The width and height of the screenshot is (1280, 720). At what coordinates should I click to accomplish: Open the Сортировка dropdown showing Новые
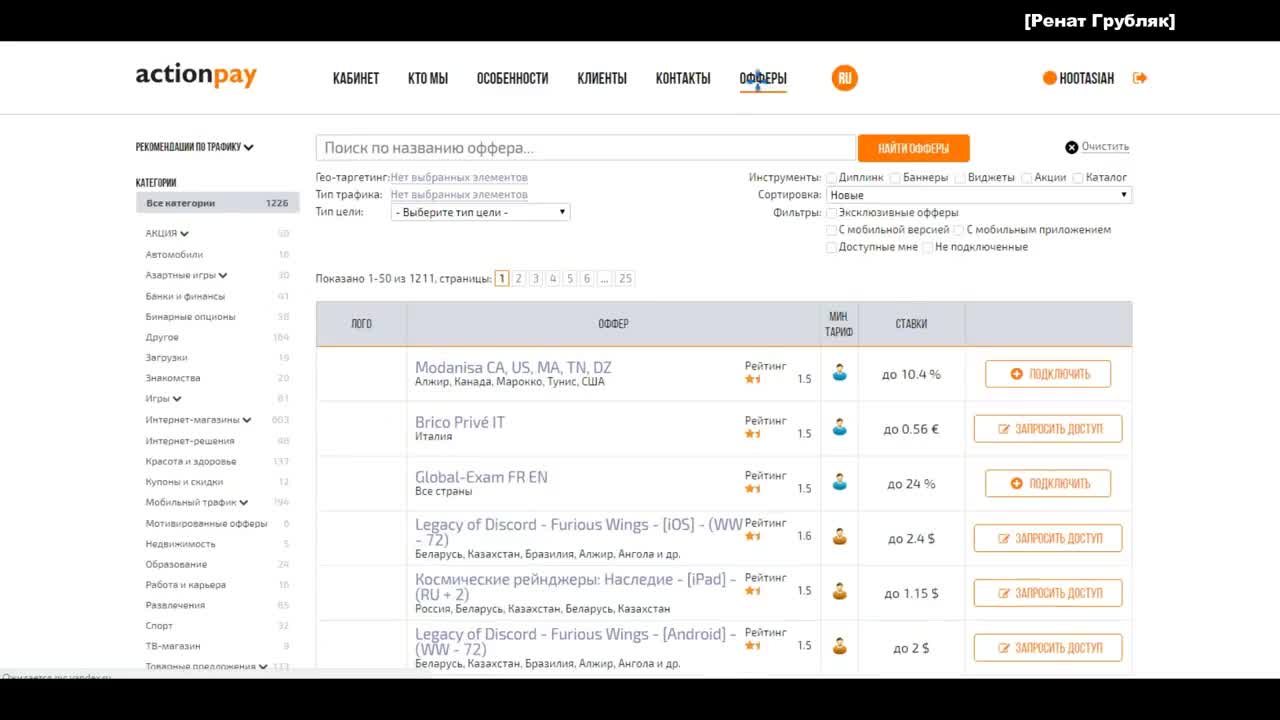coord(979,195)
